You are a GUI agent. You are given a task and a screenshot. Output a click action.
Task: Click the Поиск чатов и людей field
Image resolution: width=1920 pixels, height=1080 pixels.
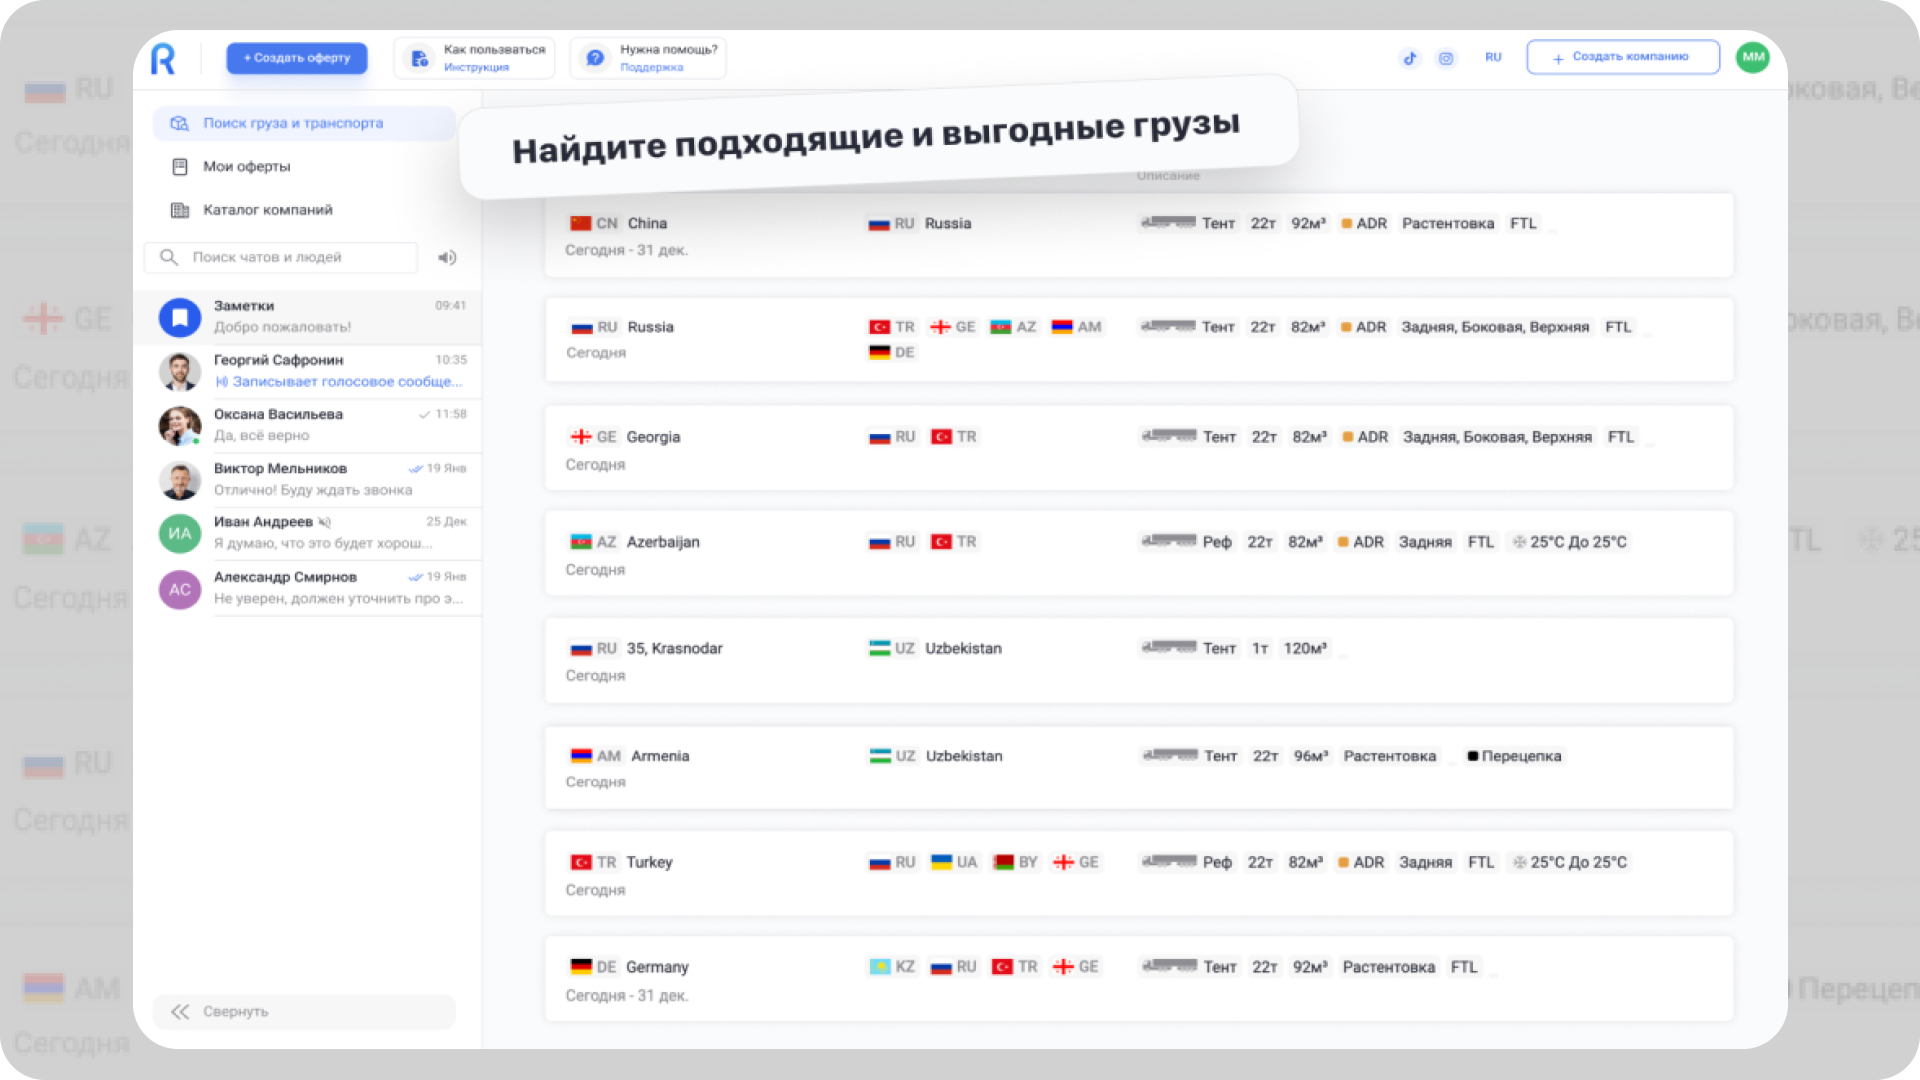tap(281, 257)
